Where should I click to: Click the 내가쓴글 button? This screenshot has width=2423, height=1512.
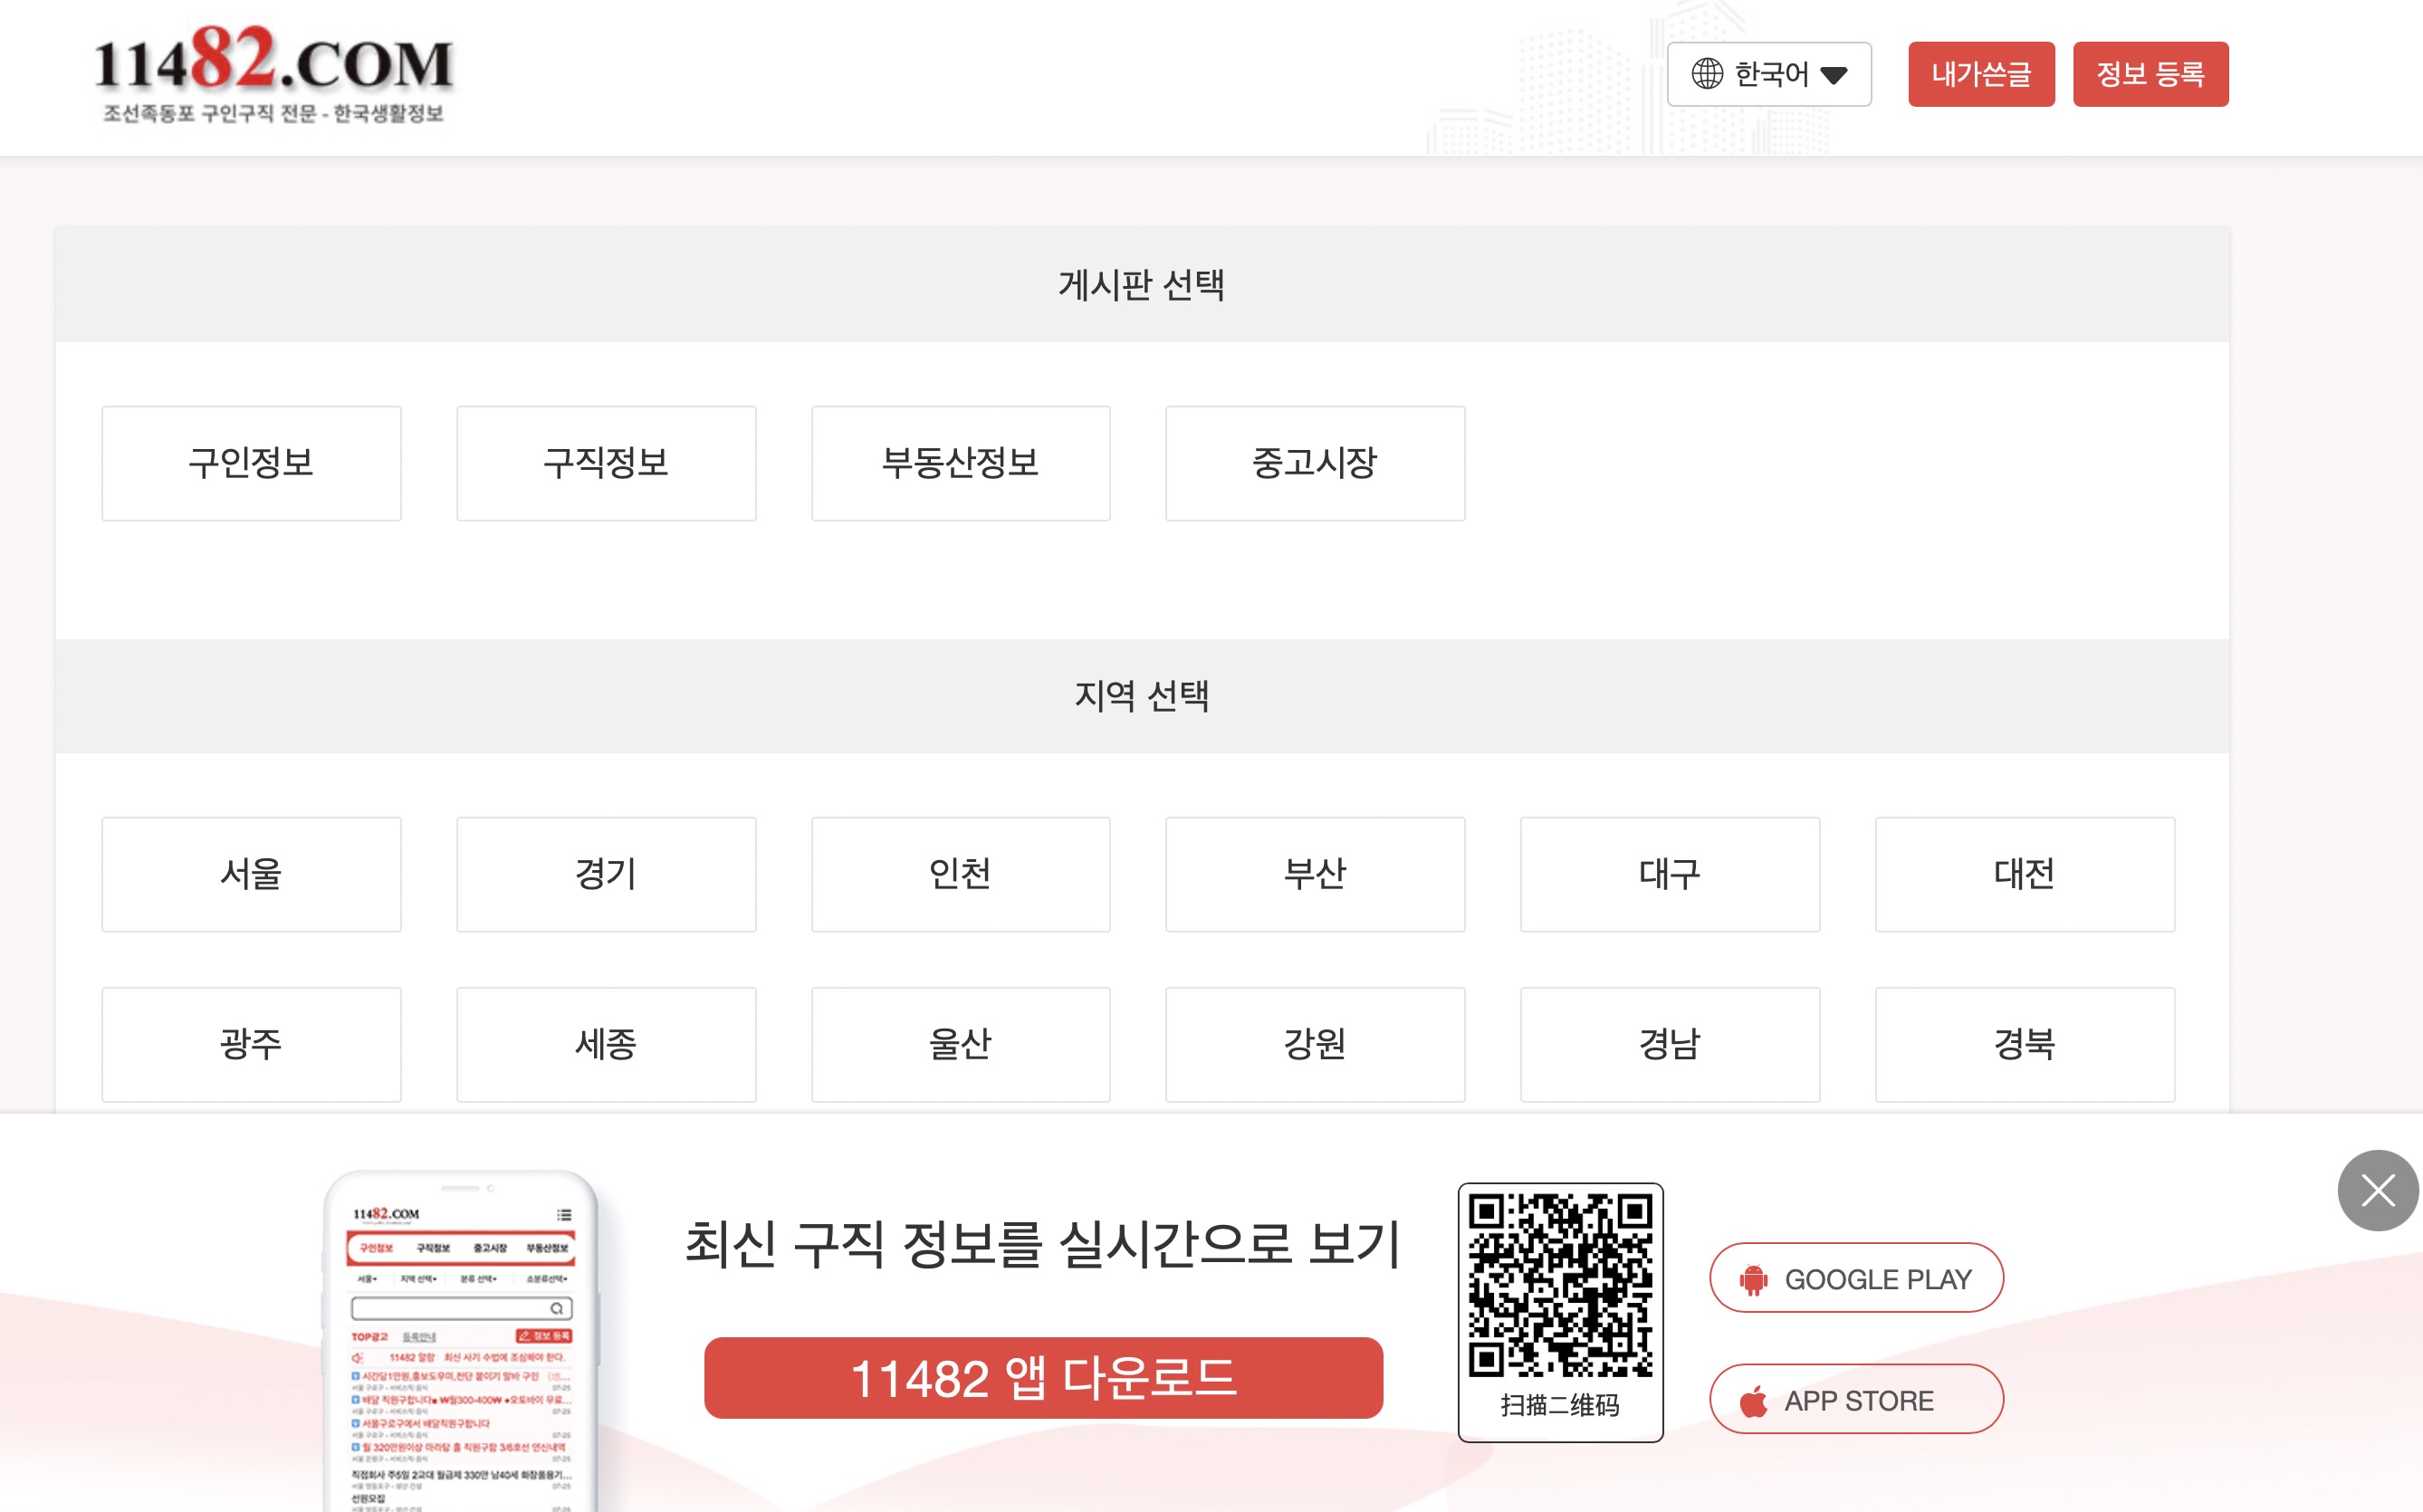coord(1981,73)
